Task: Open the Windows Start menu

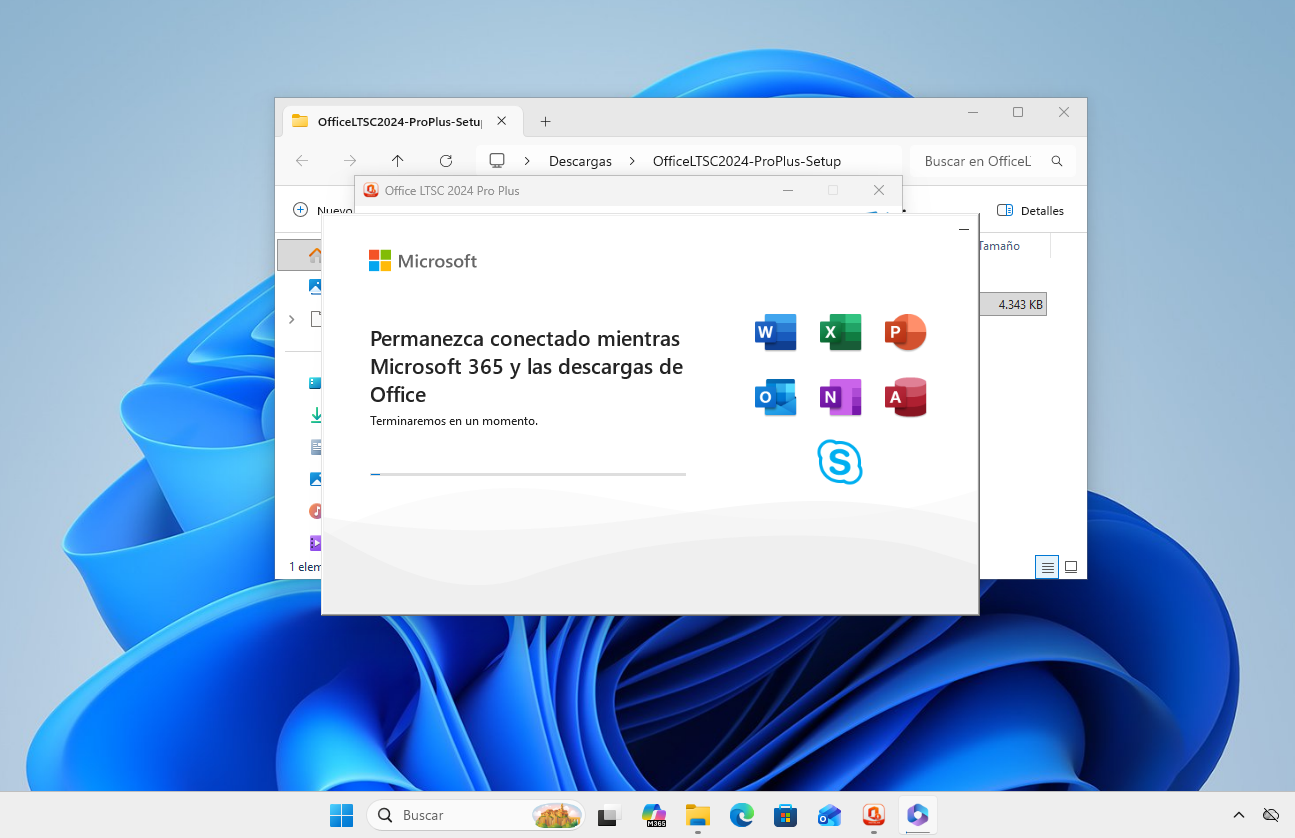Action: 342,815
